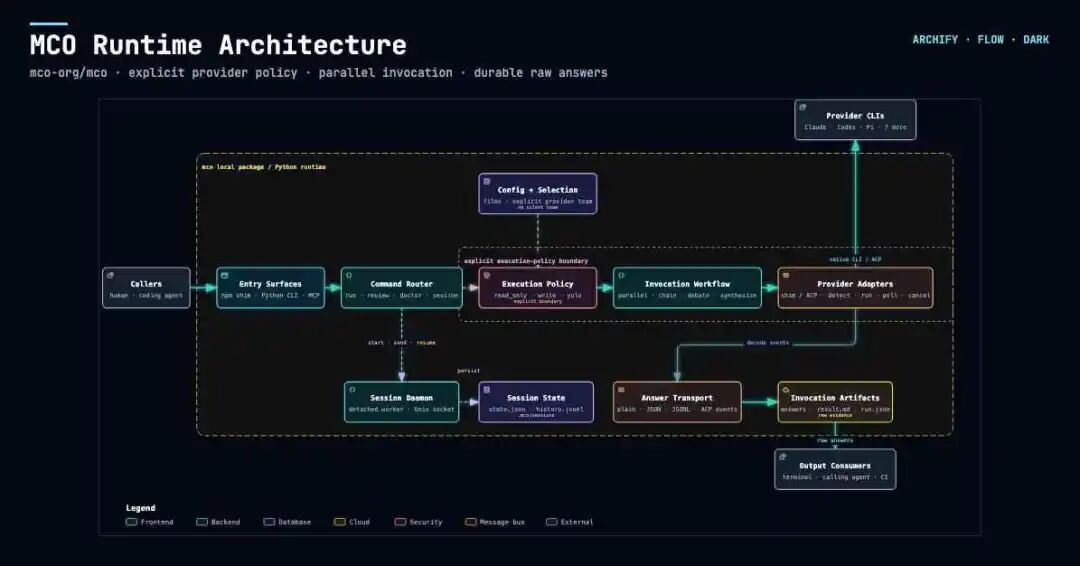
Task: Click the 'Invocation Artifacts' node title
Action: click(x=835, y=398)
